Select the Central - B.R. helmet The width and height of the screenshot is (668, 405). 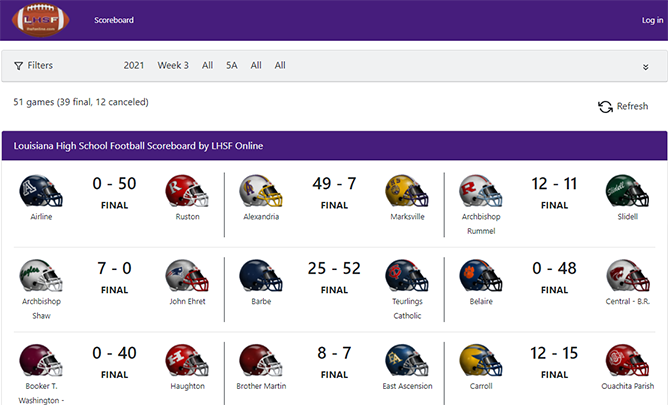pyautogui.click(x=627, y=275)
